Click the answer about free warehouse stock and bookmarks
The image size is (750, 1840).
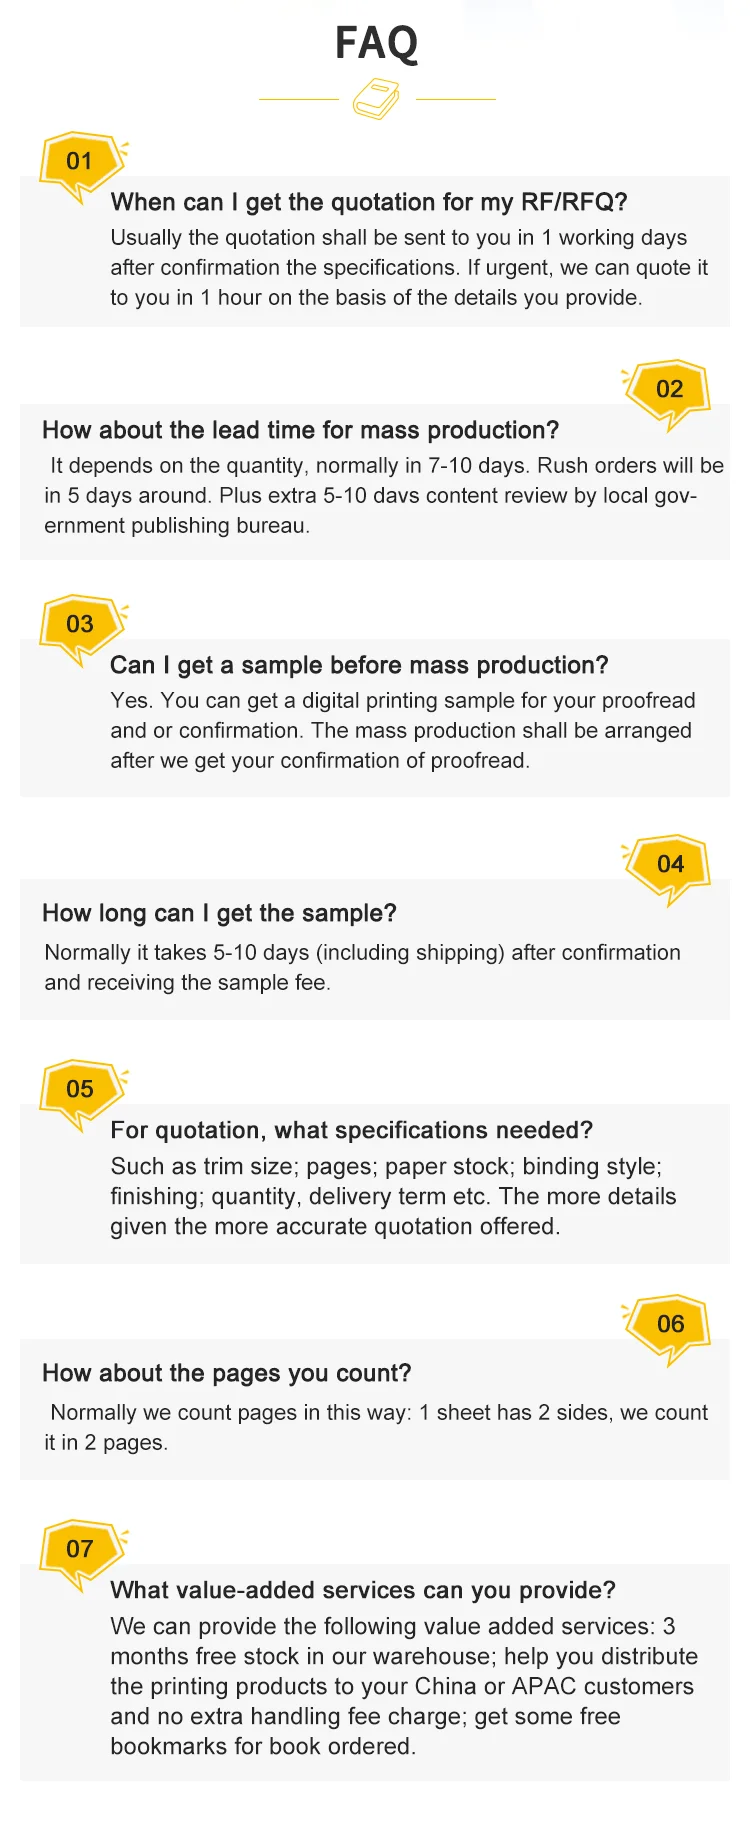(x=403, y=1686)
